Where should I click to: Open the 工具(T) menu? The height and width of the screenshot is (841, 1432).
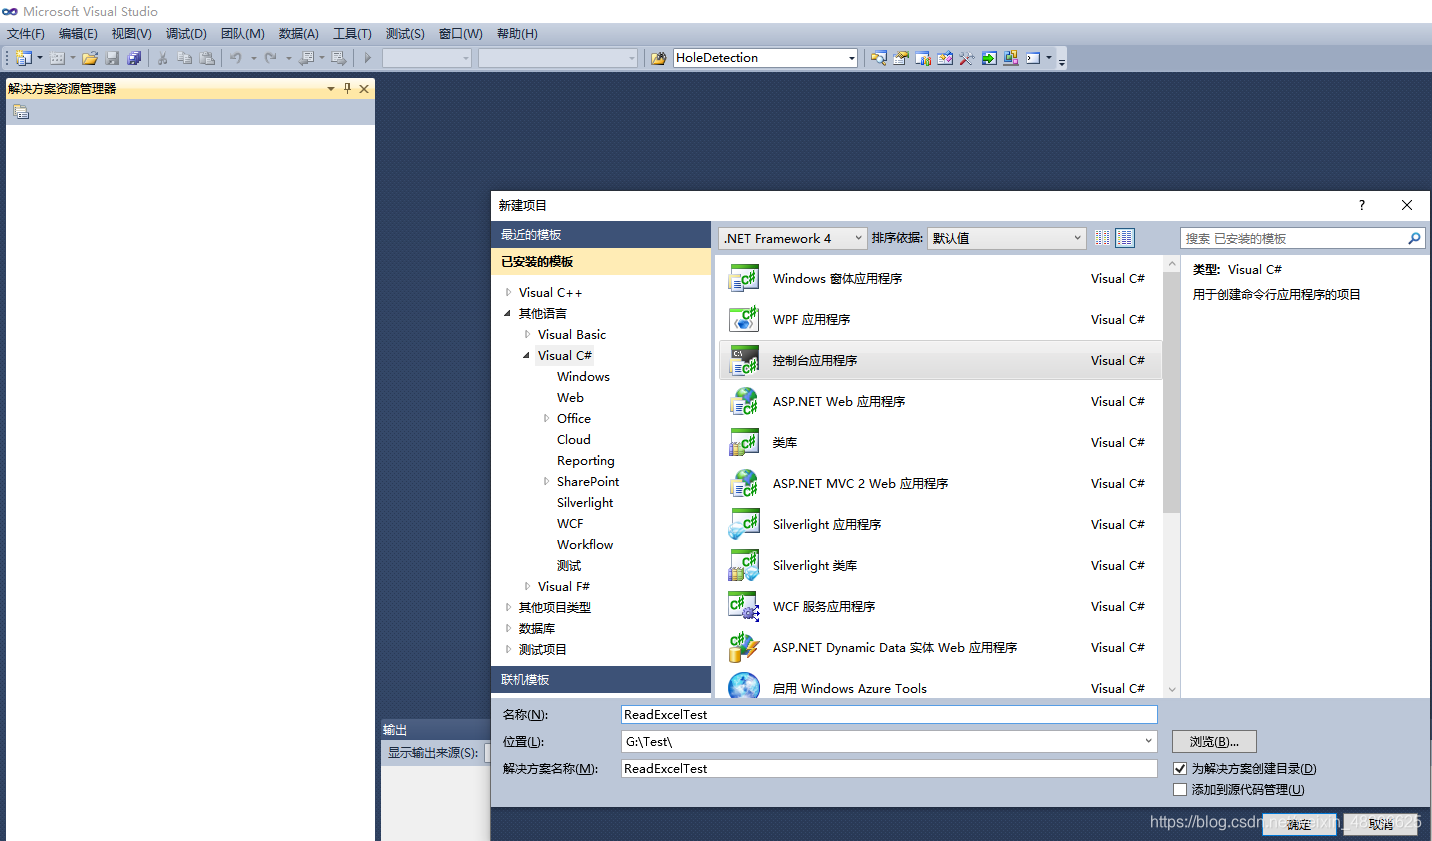pos(351,33)
